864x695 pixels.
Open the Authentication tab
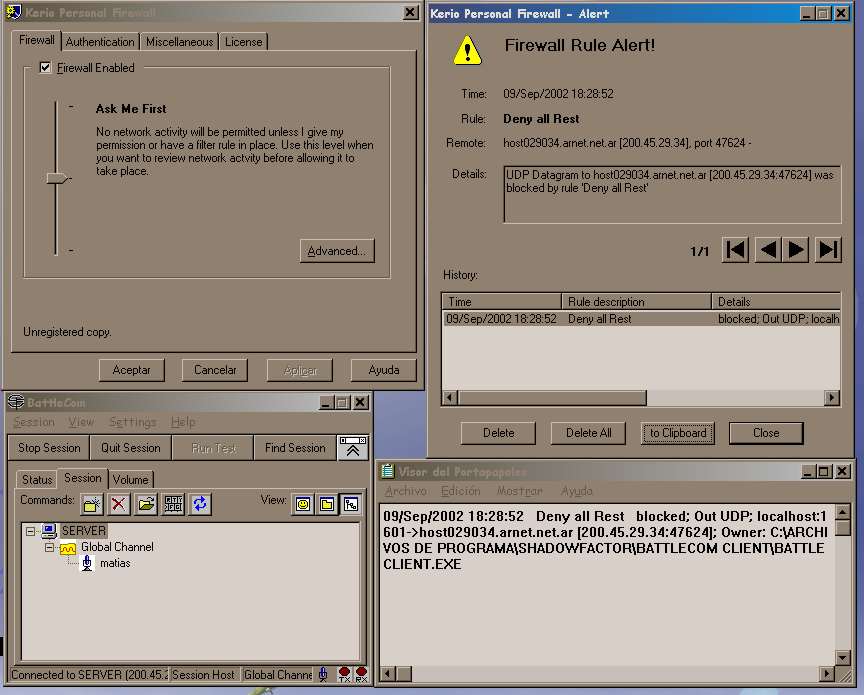100,42
